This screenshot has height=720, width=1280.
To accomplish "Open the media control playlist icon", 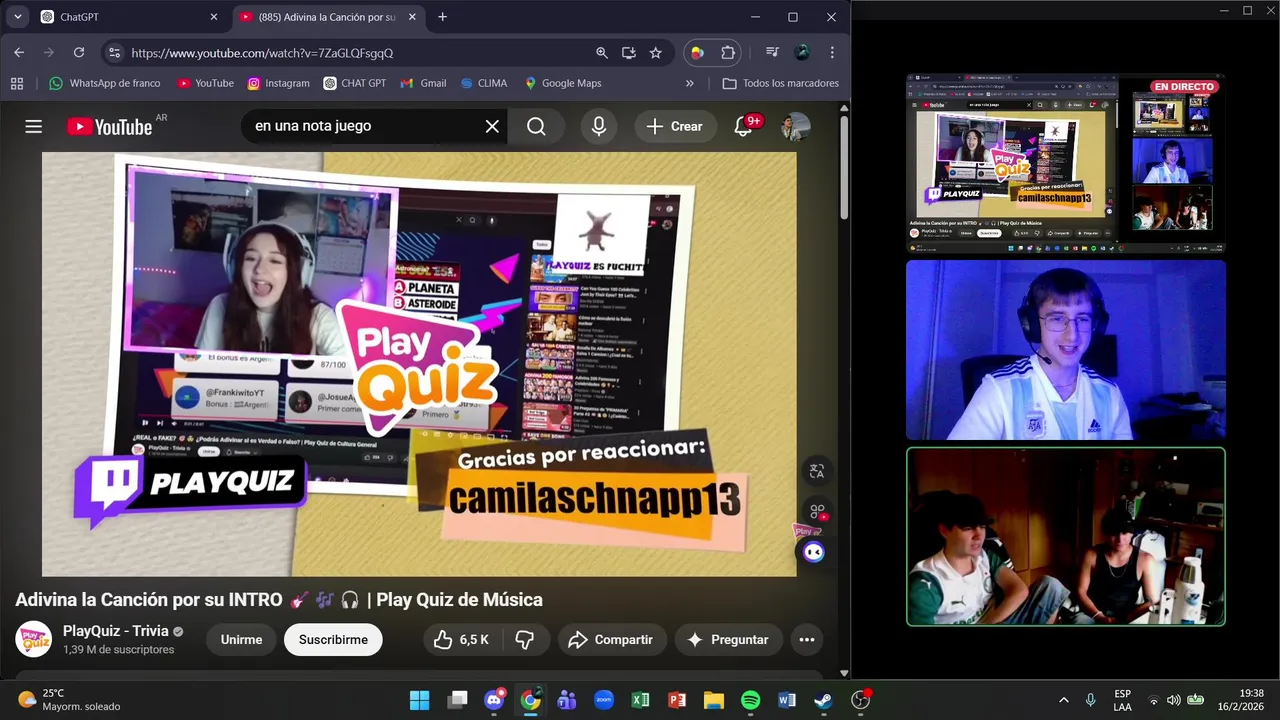I will 772,53.
